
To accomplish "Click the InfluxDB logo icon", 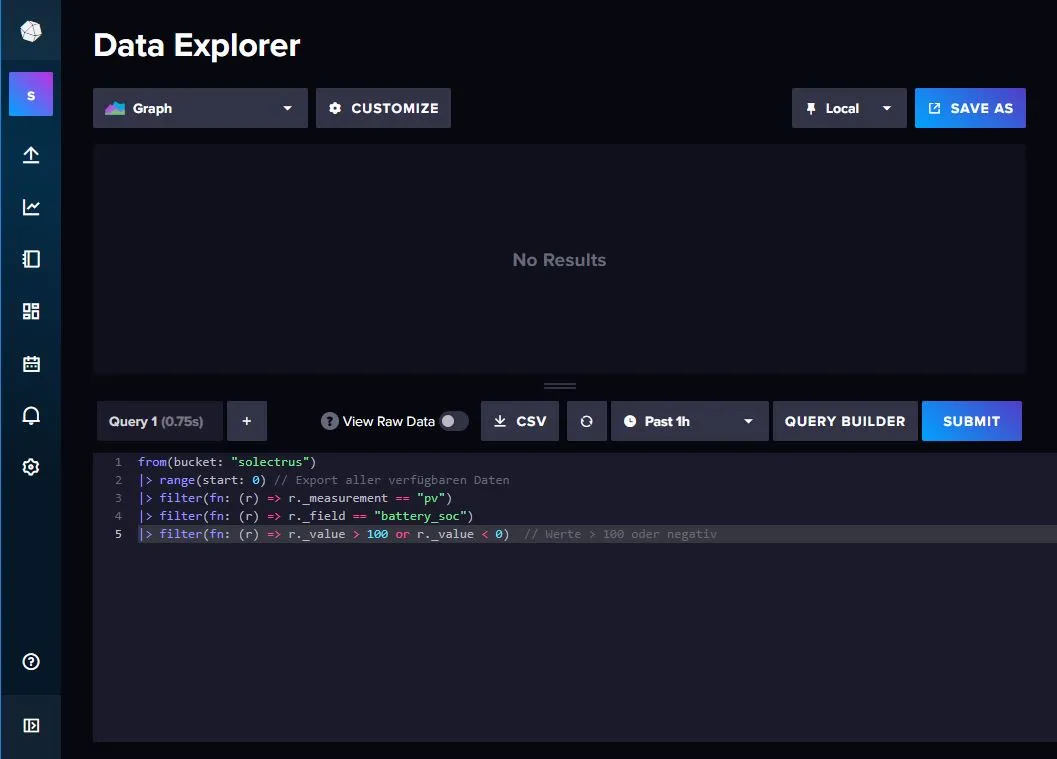I will point(31,31).
